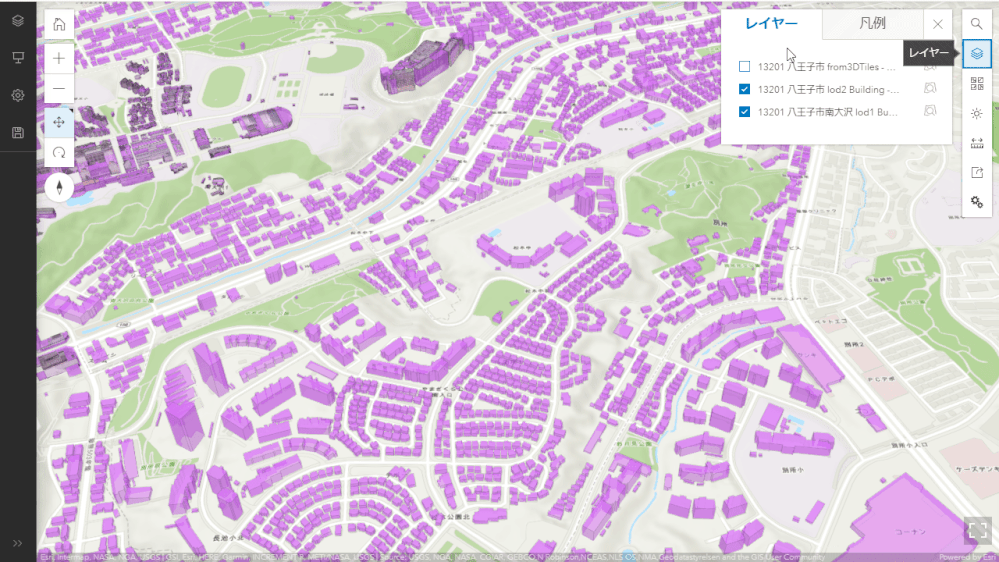Open the slides presentation icon in left sidebar
999x562 pixels.
click(18, 58)
